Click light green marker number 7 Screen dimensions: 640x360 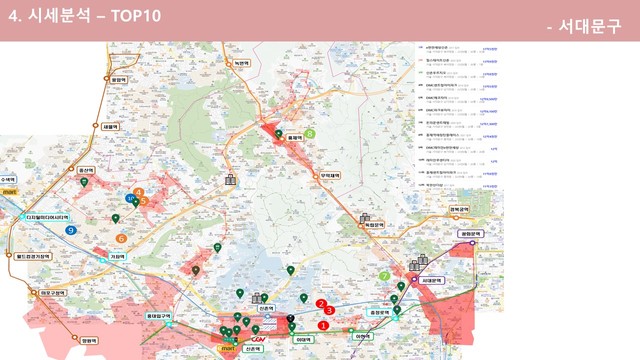point(384,276)
